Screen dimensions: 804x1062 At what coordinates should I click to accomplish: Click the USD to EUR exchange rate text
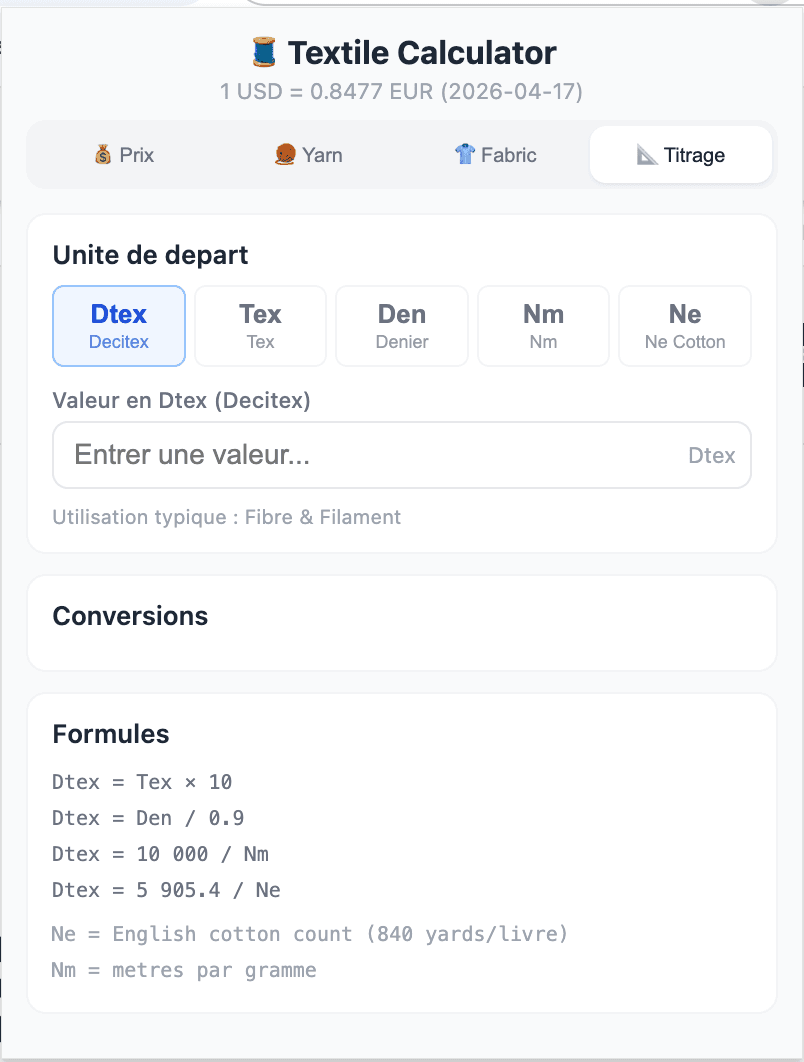402,92
